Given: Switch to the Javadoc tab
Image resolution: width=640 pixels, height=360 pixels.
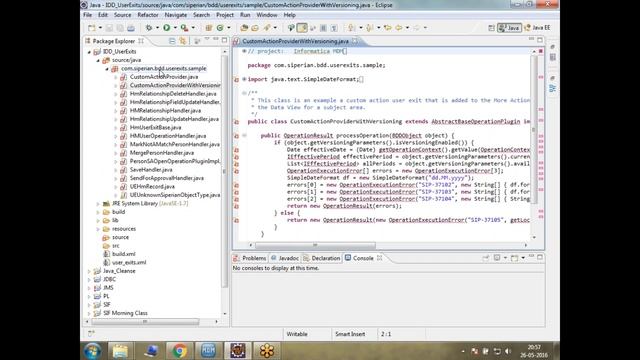Looking at the screenshot, I should point(285,258).
